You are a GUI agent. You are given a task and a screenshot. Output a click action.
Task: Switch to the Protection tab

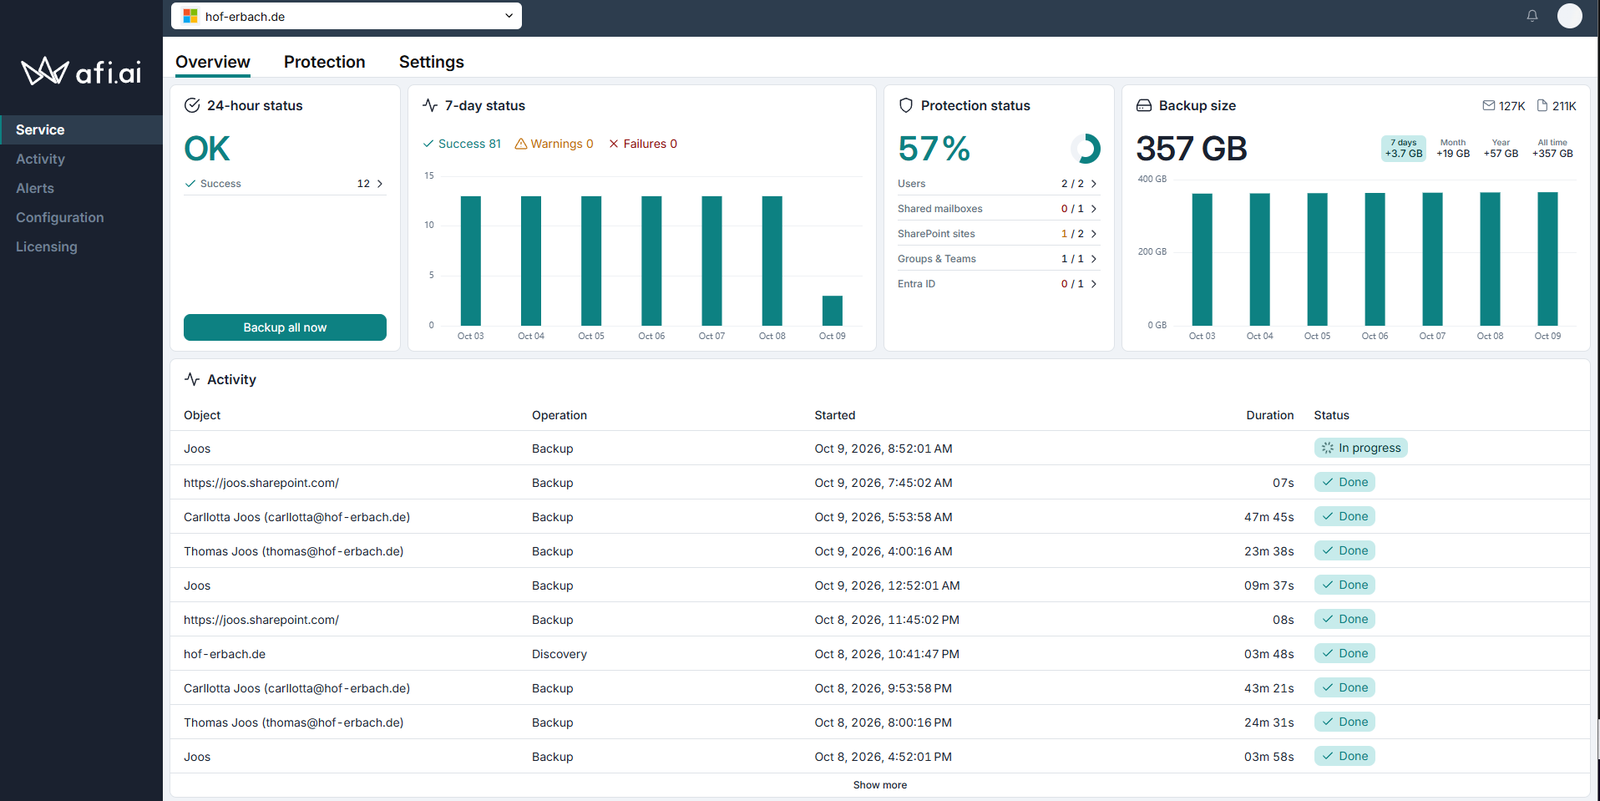325,62
